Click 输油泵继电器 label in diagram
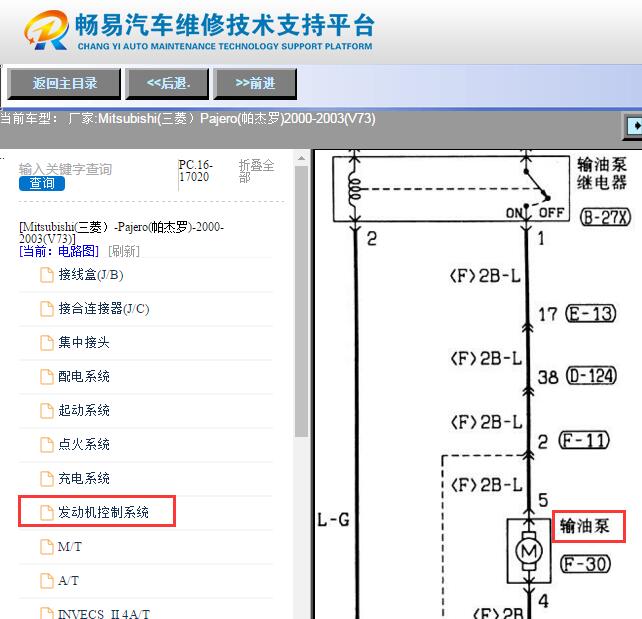 click(x=601, y=174)
